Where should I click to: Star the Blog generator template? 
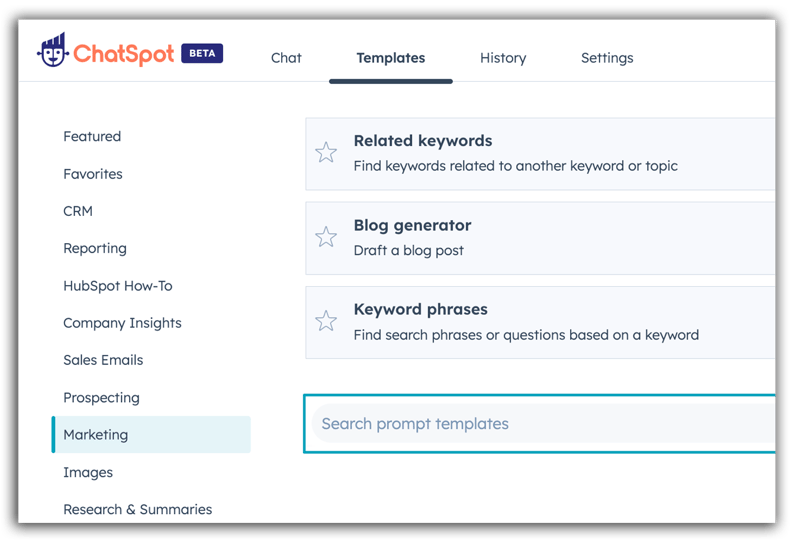tap(326, 237)
